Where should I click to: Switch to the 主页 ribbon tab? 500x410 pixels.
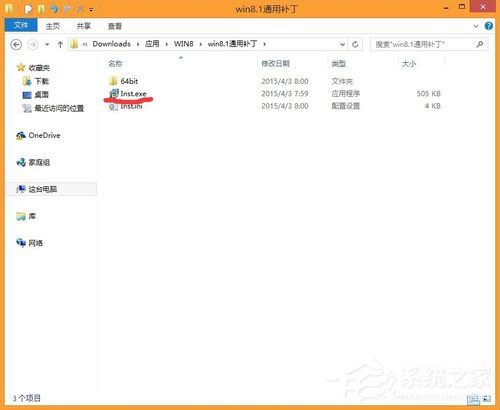point(53,26)
